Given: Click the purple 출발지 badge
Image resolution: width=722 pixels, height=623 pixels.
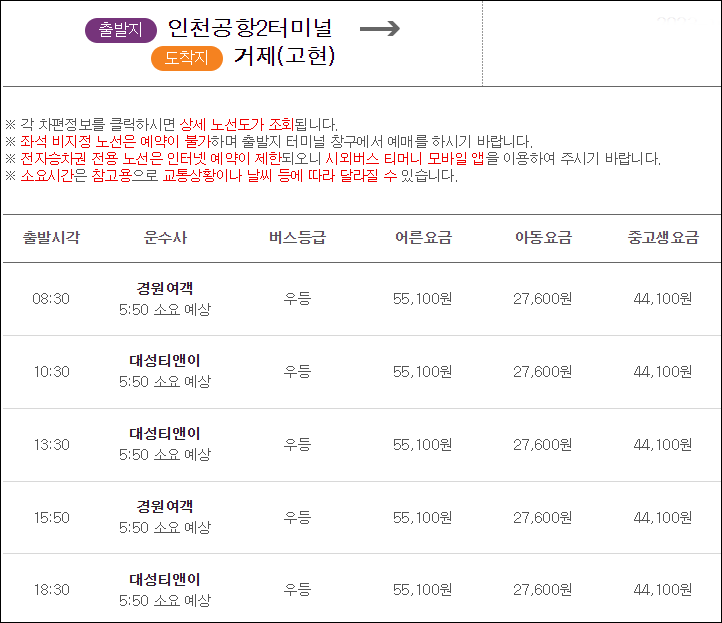Looking at the screenshot, I should pos(121,30).
